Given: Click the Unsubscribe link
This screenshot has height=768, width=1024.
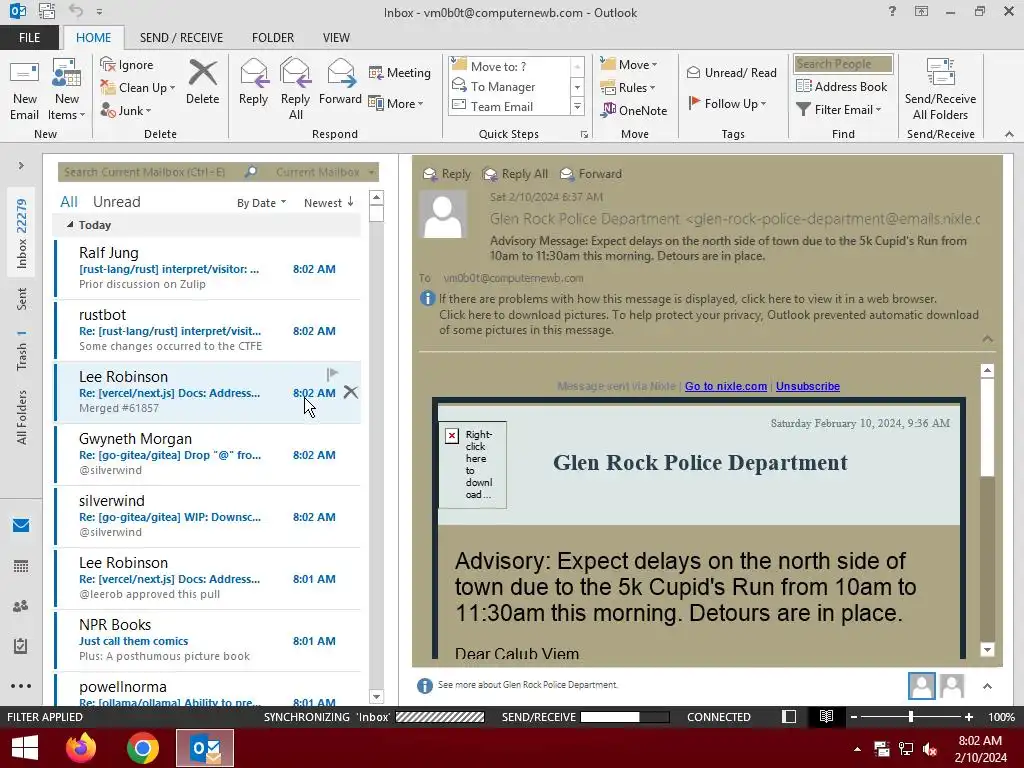Looking at the screenshot, I should (808, 386).
